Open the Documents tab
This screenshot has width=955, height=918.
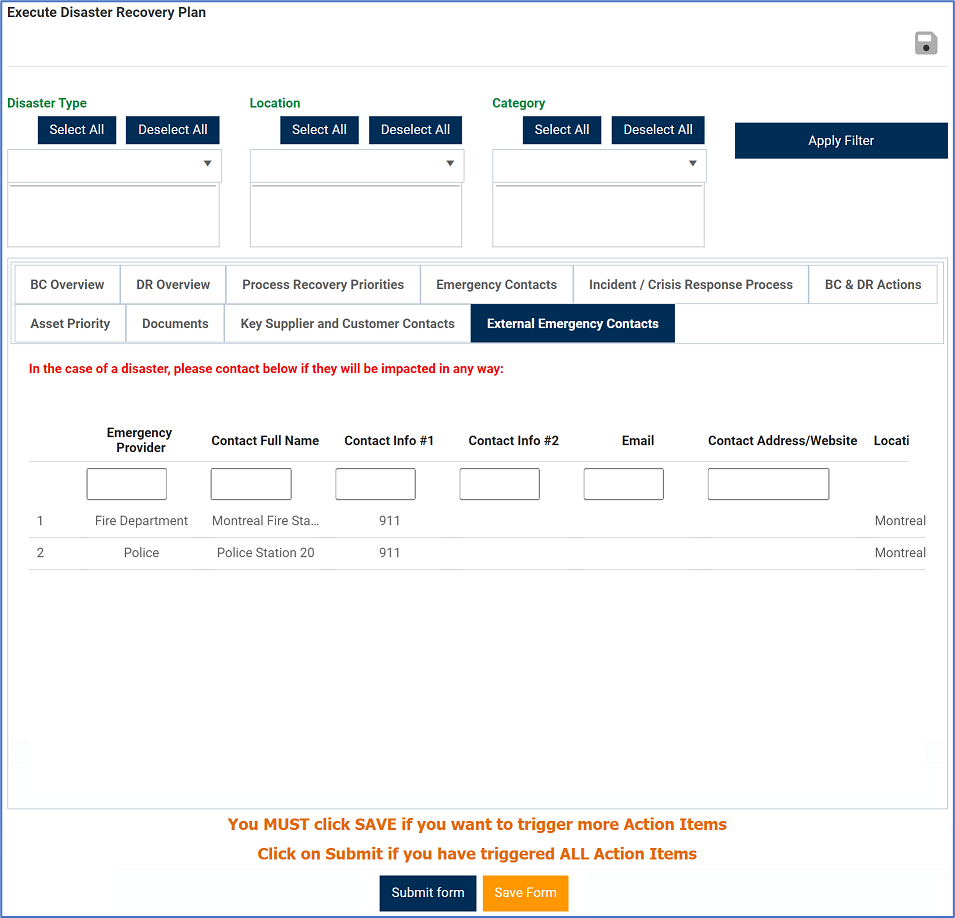[175, 323]
